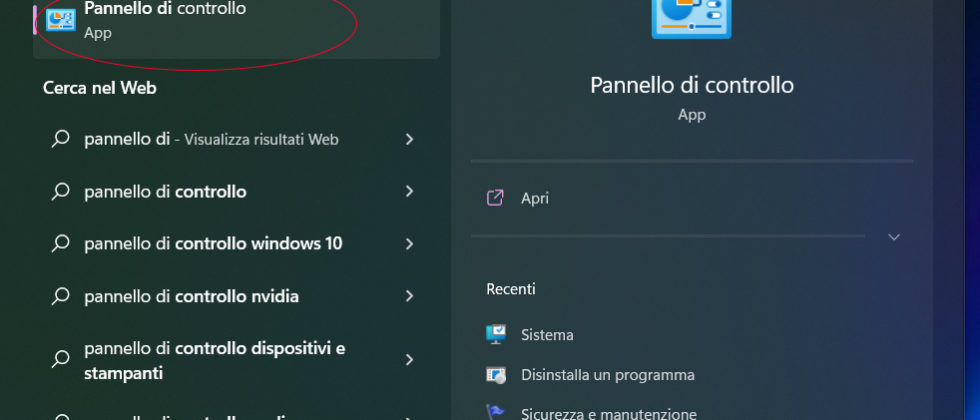
Task: Click magnifier icon next to 'pannello di controllo windows 10'
Action: (60, 243)
